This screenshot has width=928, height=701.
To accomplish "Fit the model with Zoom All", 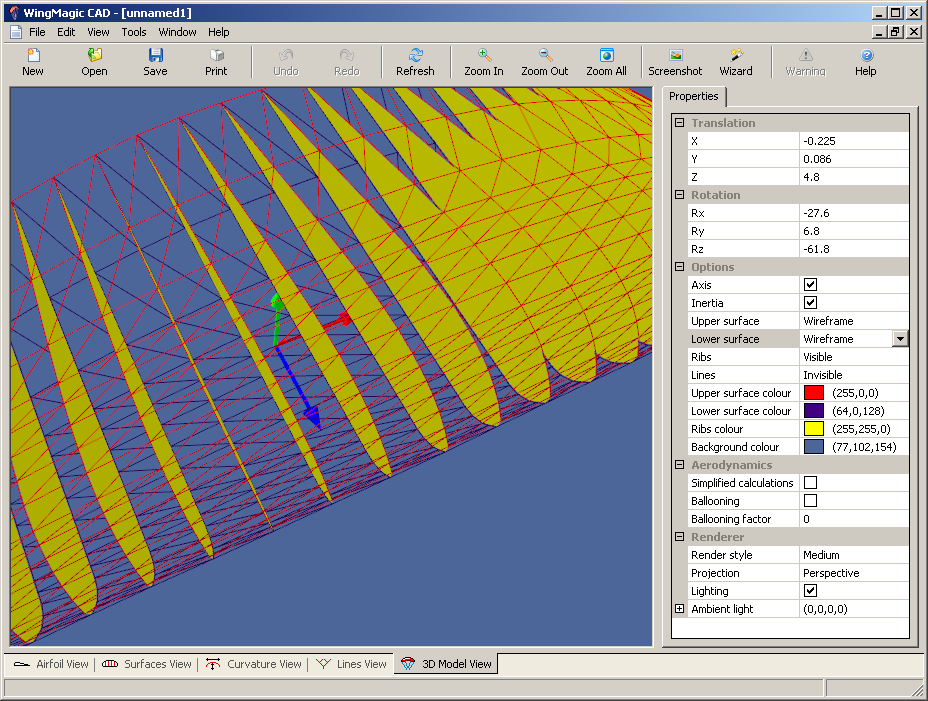I will coord(607,55).
